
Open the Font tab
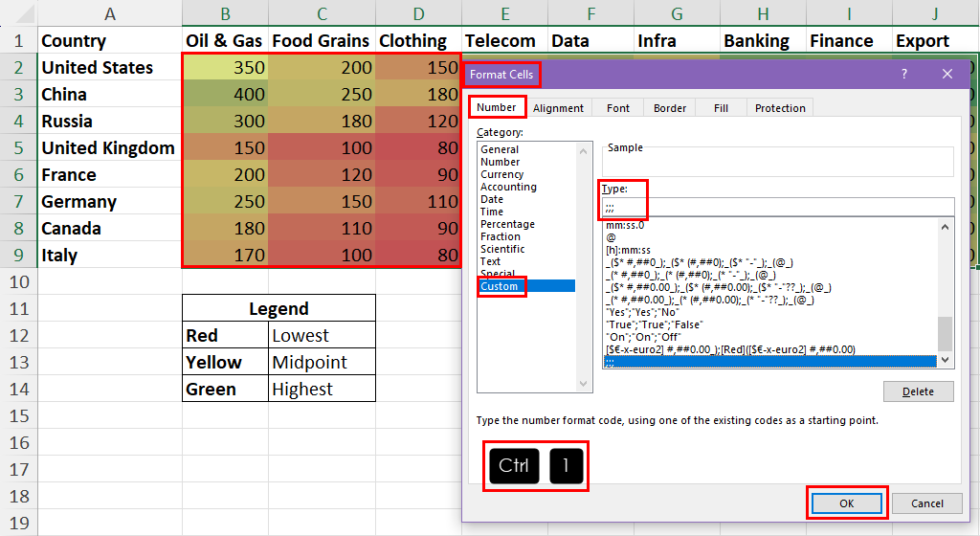(x=618, y=108)
